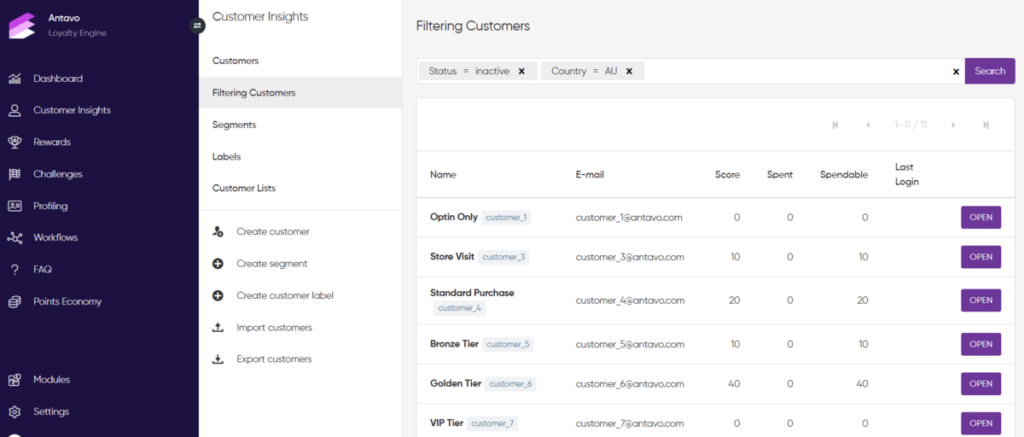Click the customer_5@antavo.com email
The height and width of the screenshot is (437, 1024).
630,344
